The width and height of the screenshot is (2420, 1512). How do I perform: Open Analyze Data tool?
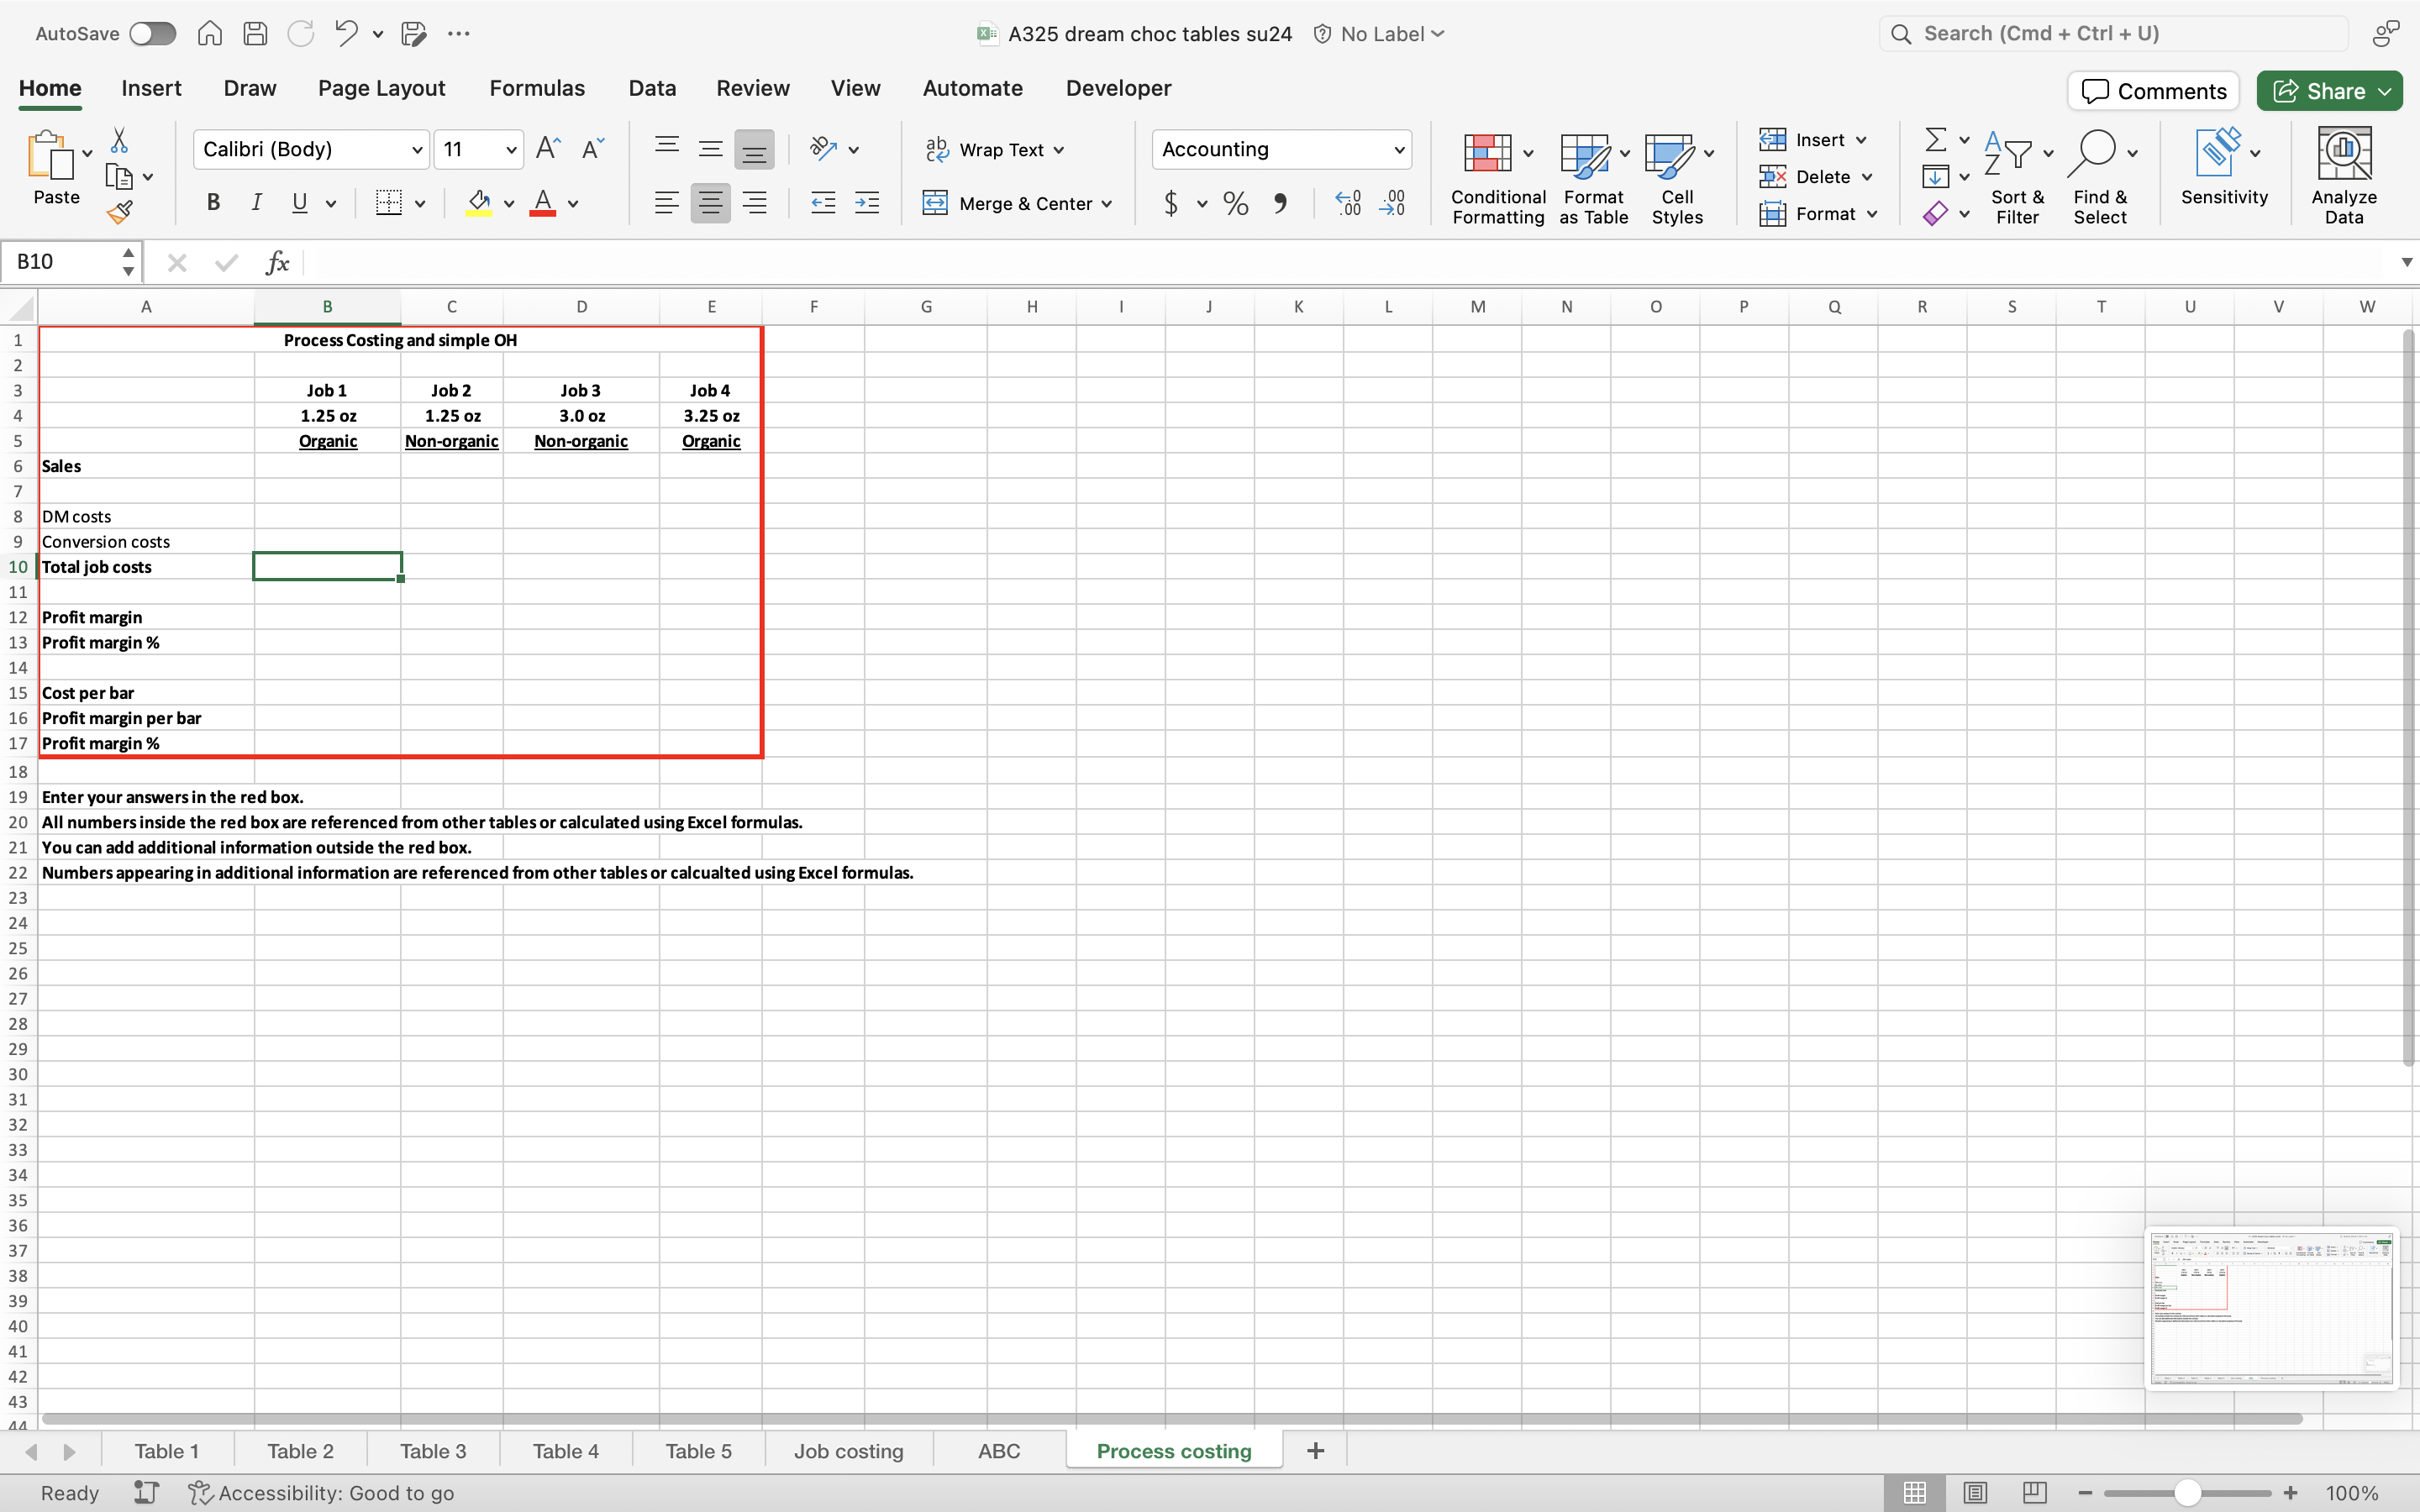coord(2343,176)
